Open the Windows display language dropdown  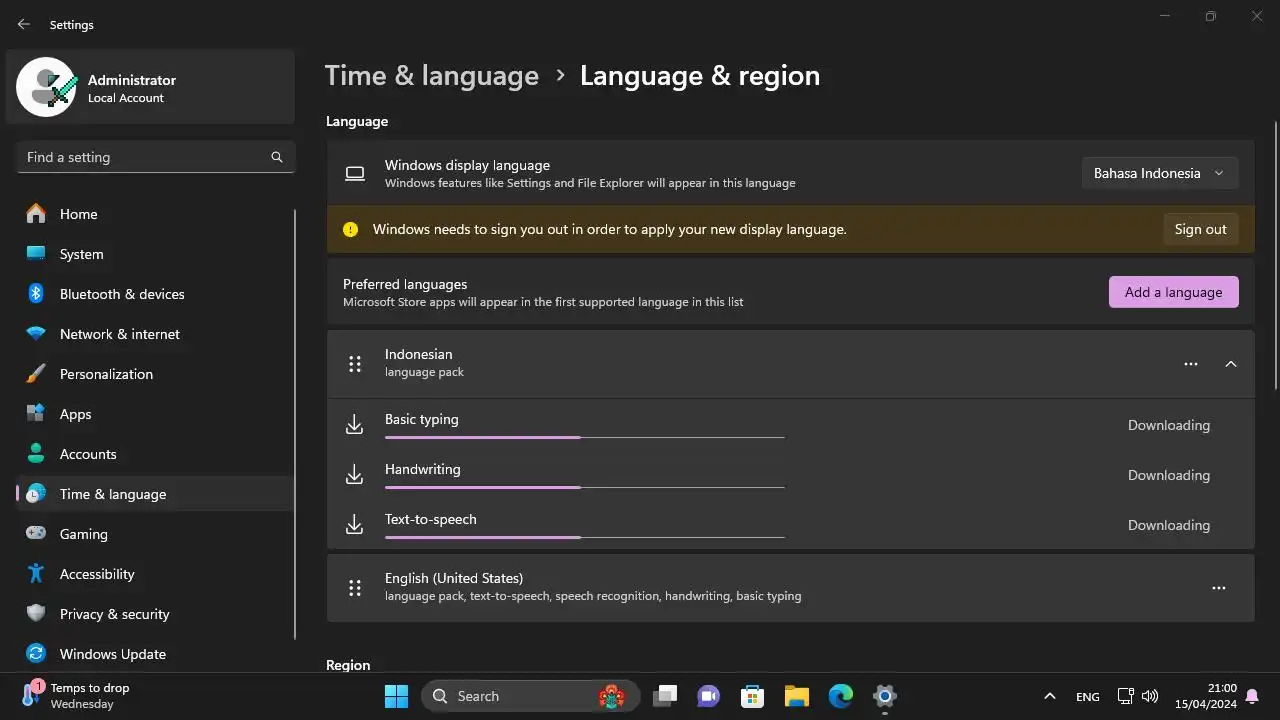click(x=1160, y=173)
